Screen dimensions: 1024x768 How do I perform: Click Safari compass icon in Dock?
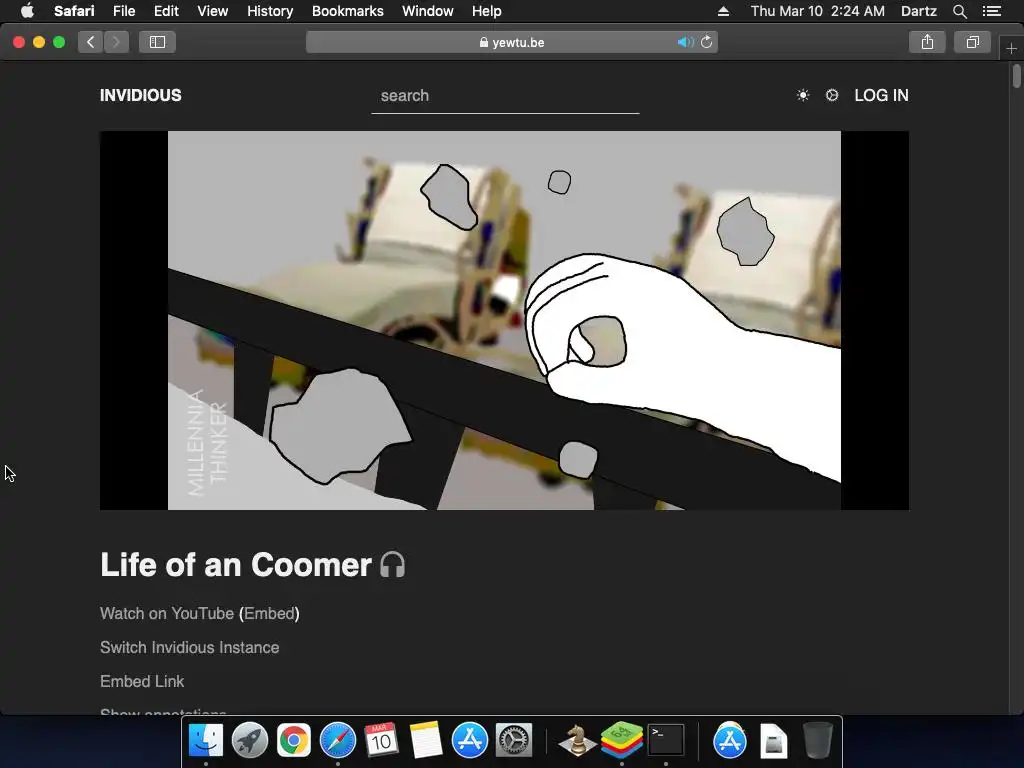[x=338, y=741]
